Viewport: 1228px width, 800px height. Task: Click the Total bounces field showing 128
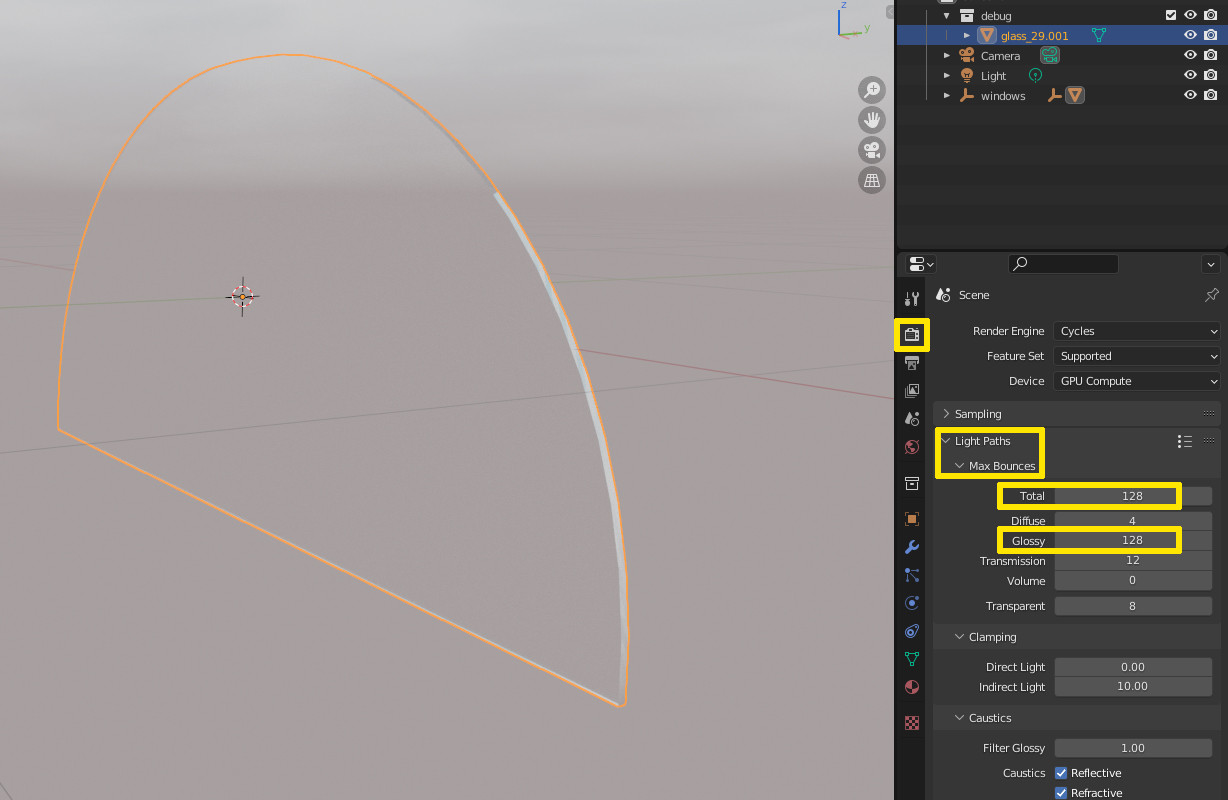[1088, 495]
